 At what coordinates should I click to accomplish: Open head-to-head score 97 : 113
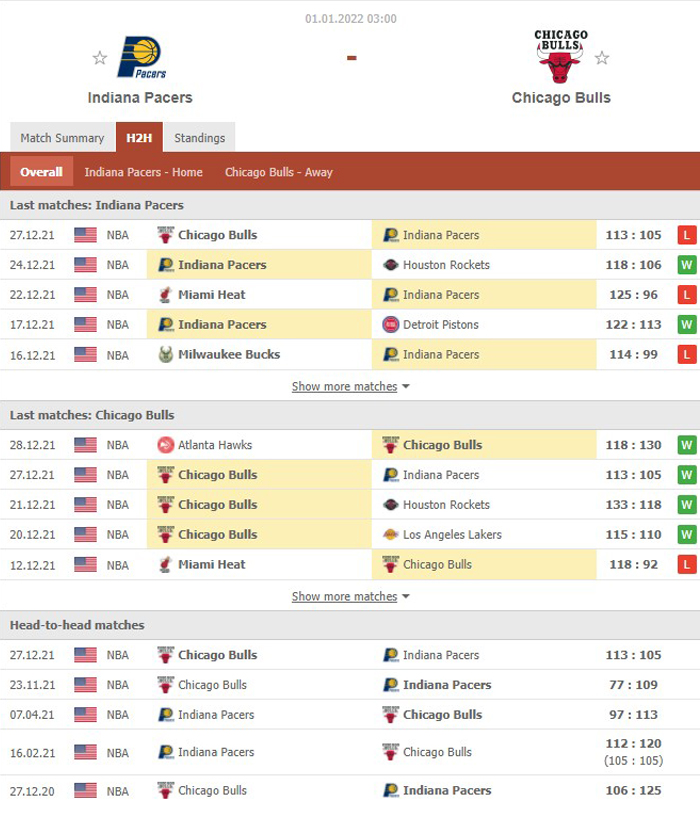[x=634, y=715]
